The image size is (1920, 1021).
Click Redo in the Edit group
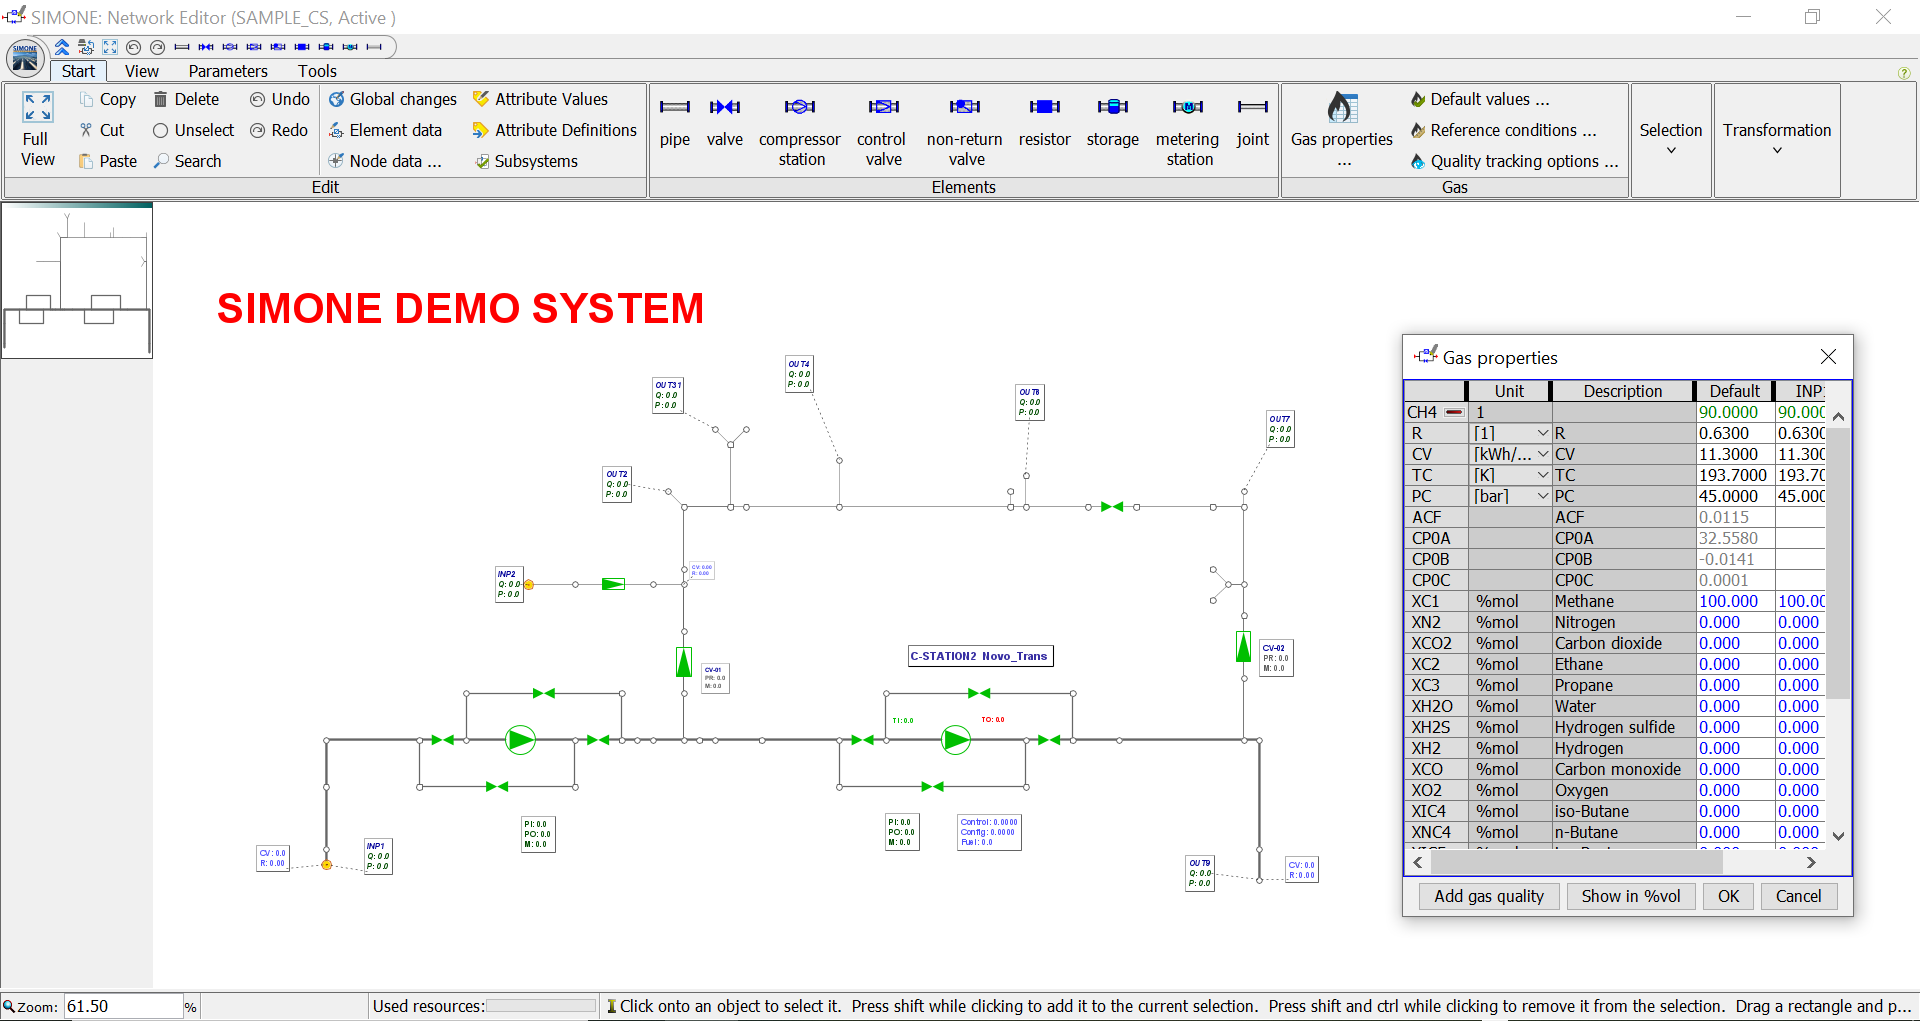click(x=279, y=130)
